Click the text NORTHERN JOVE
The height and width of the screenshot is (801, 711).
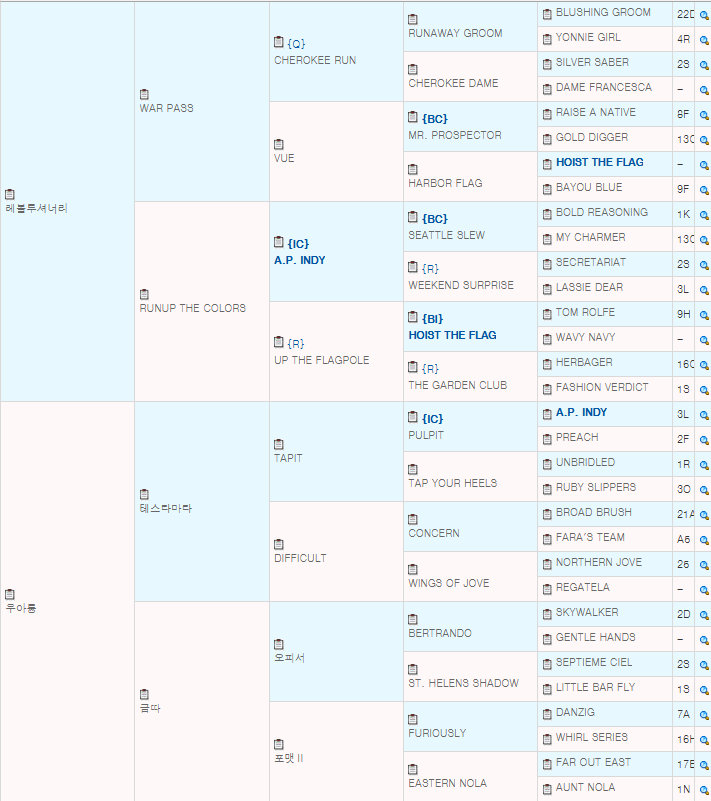pos(599,562)
